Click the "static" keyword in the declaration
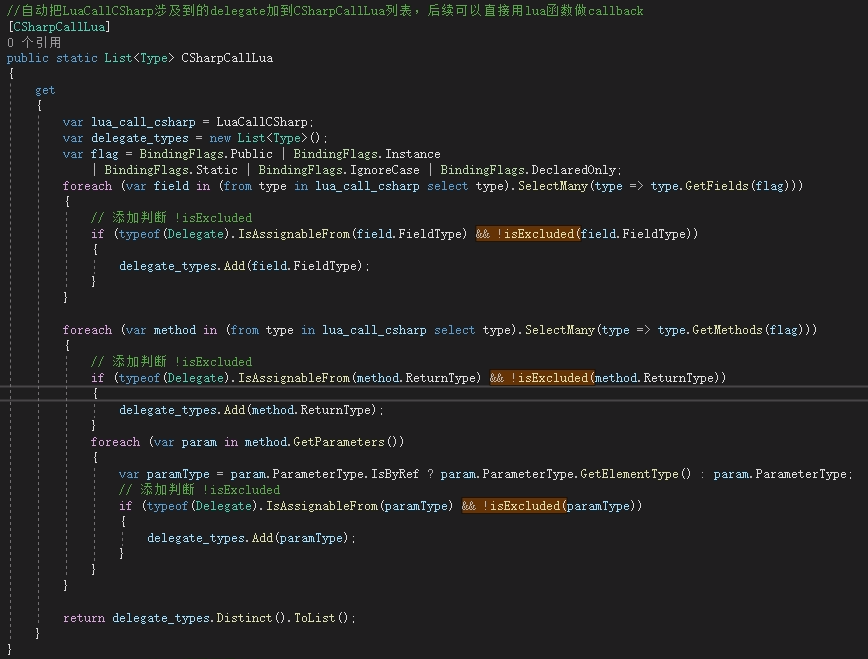Image resolution: width=868 pixels, height=659 pixels. [x=76, y=58]
